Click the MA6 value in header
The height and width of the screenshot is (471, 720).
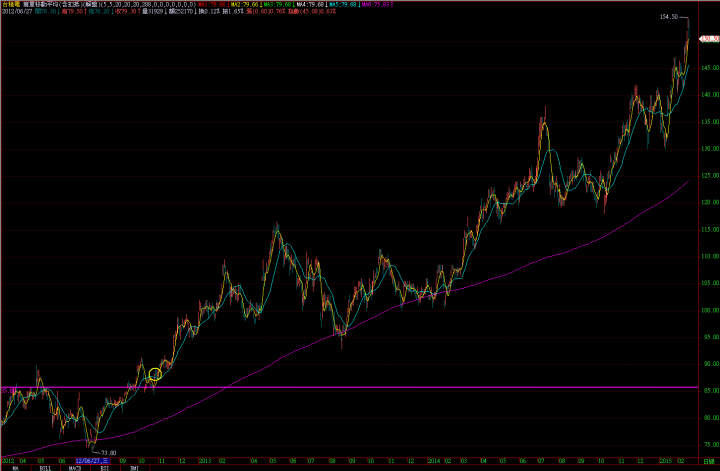tap(376, 5)
